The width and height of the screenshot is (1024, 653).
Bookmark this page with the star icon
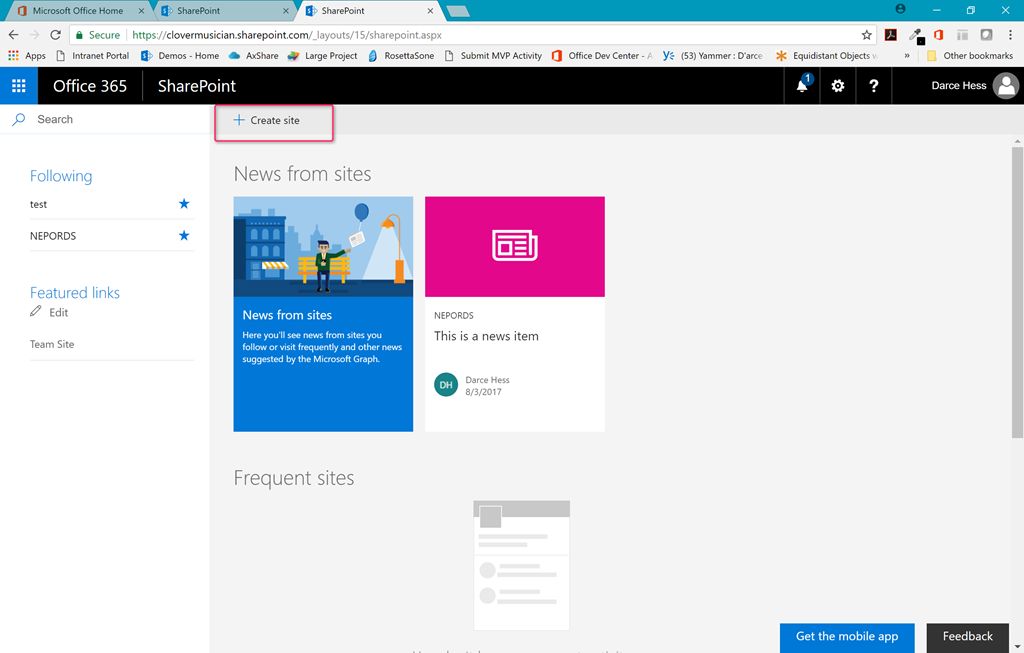[867, 35]
